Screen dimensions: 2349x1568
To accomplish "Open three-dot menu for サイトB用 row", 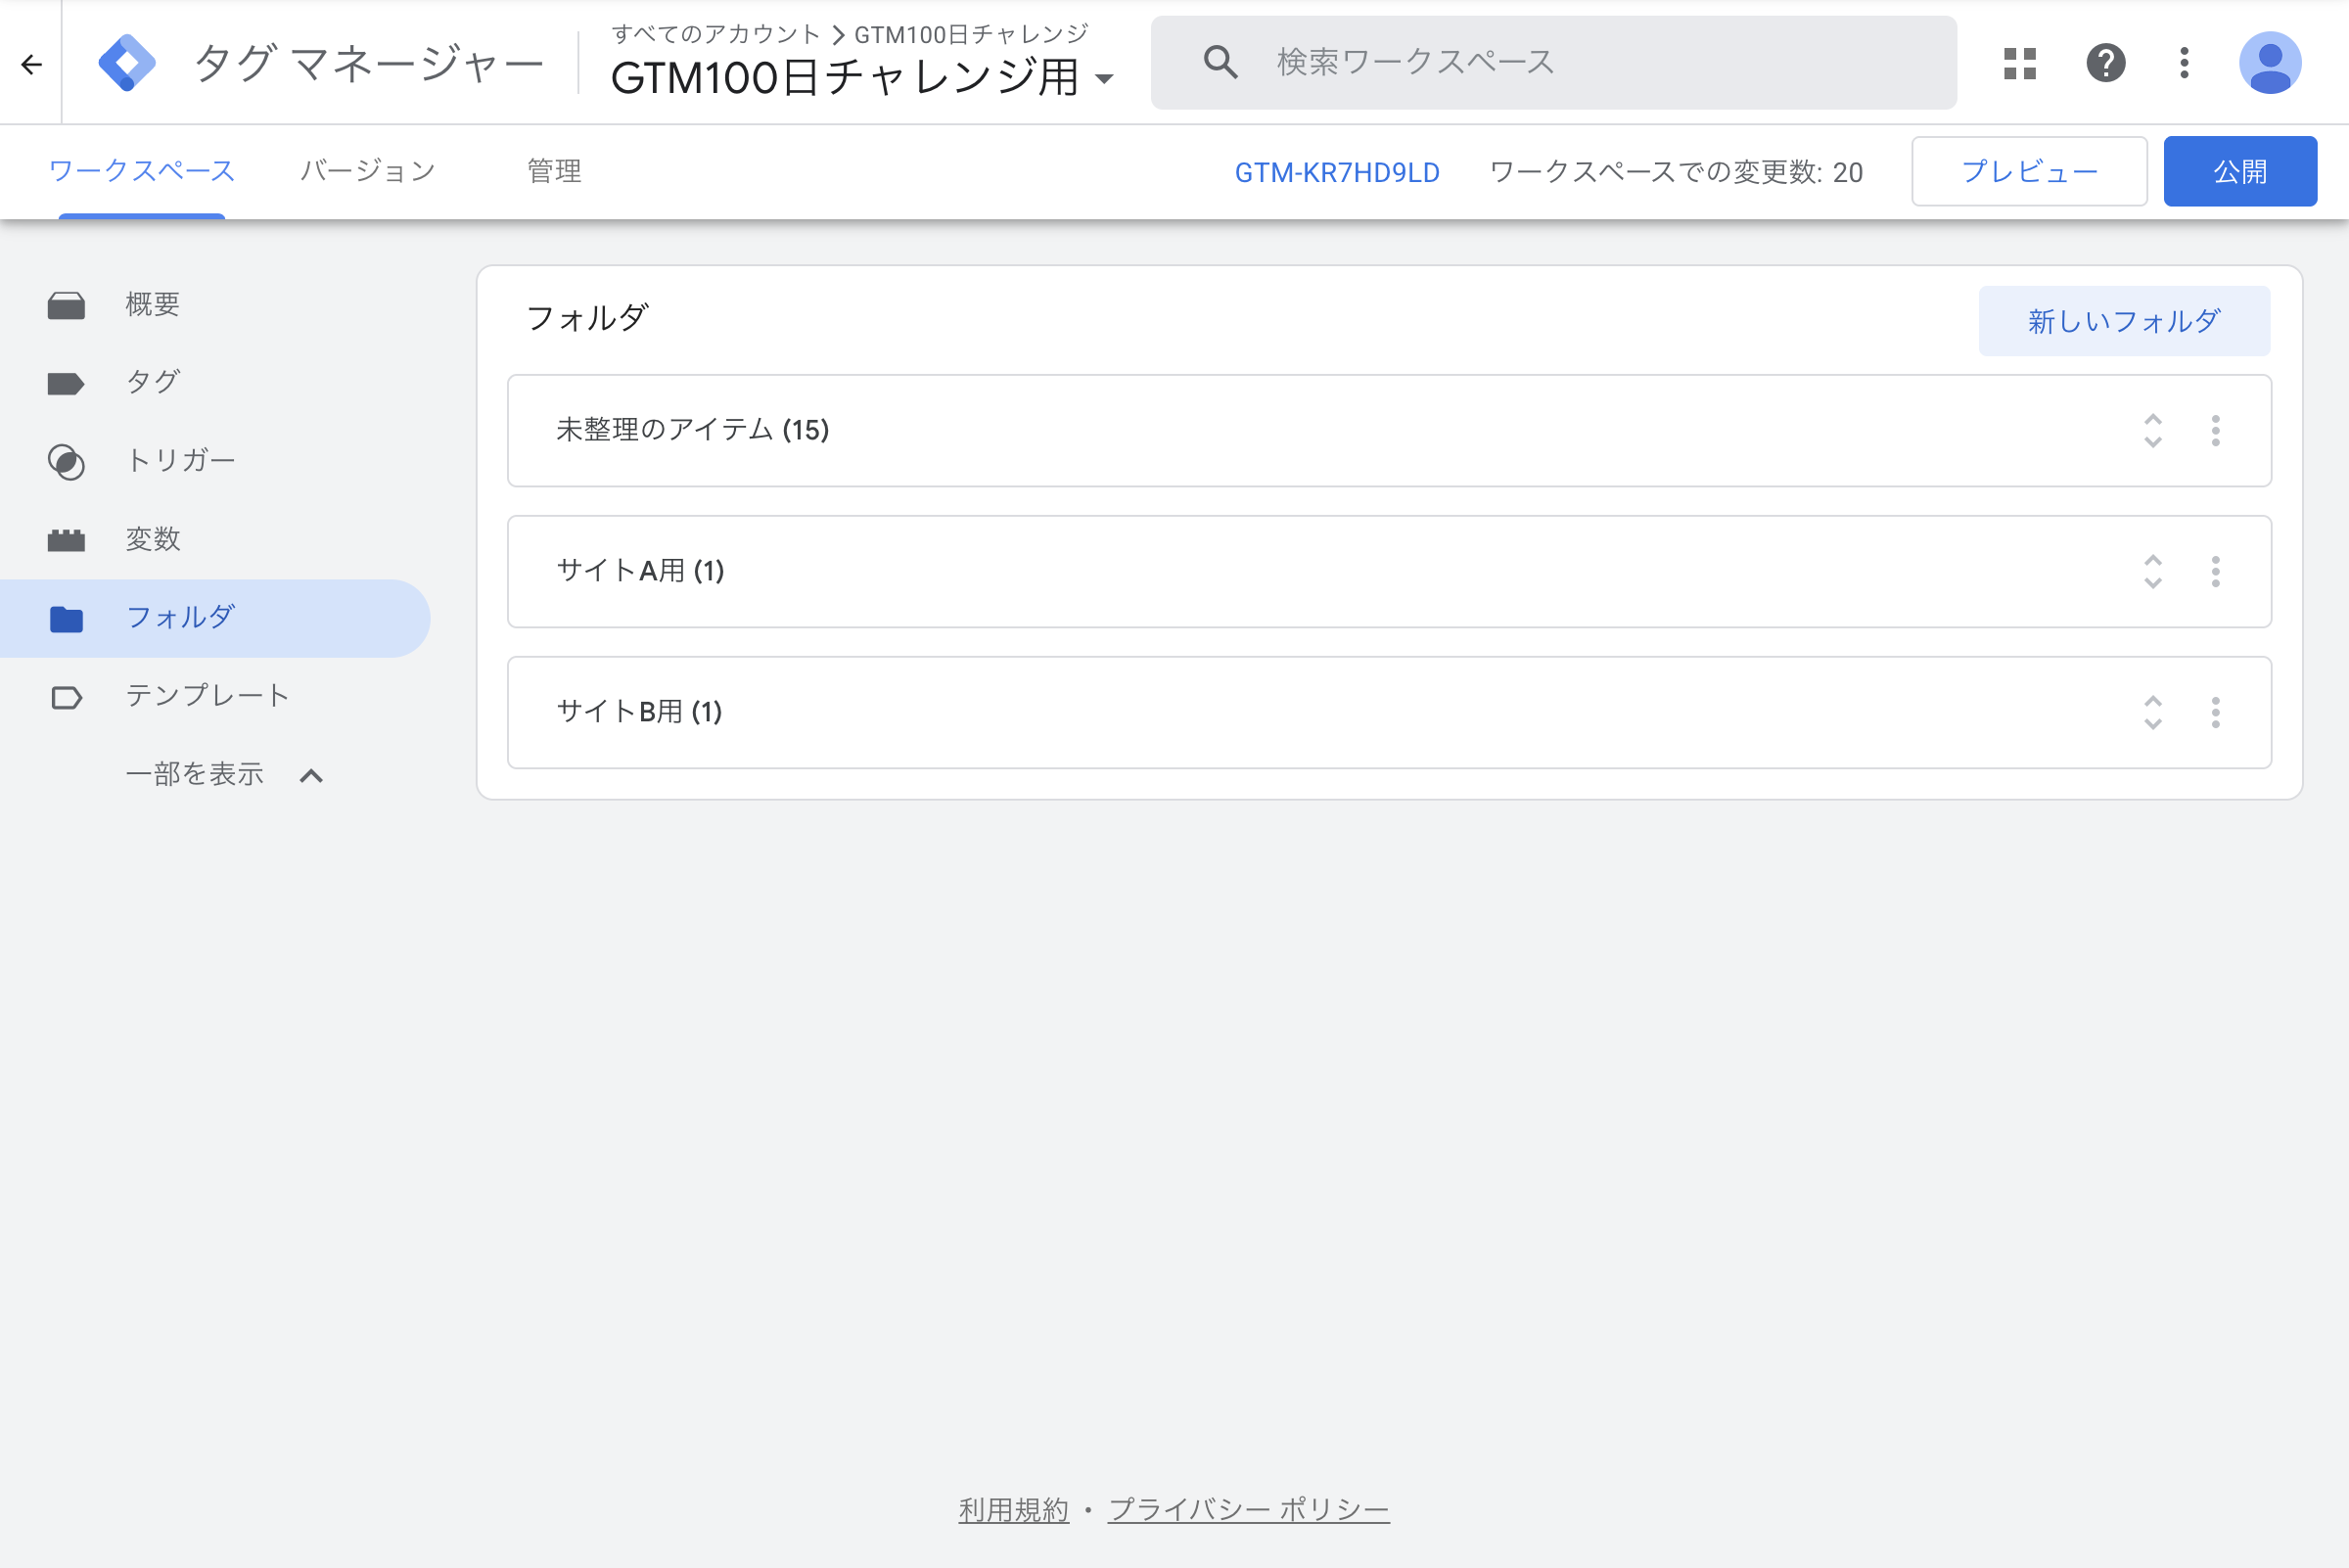I will [2215, 712].
